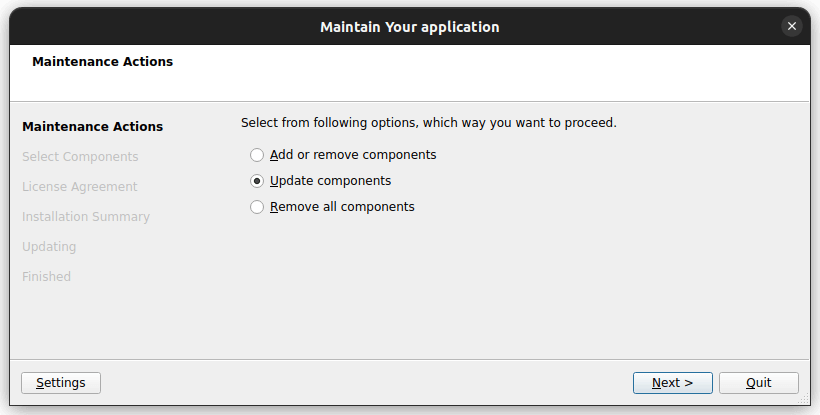Viewport: 820px width, 415px height.
Task: Click the Maintenance Actions heading in white banner
Action: [102, 62]
